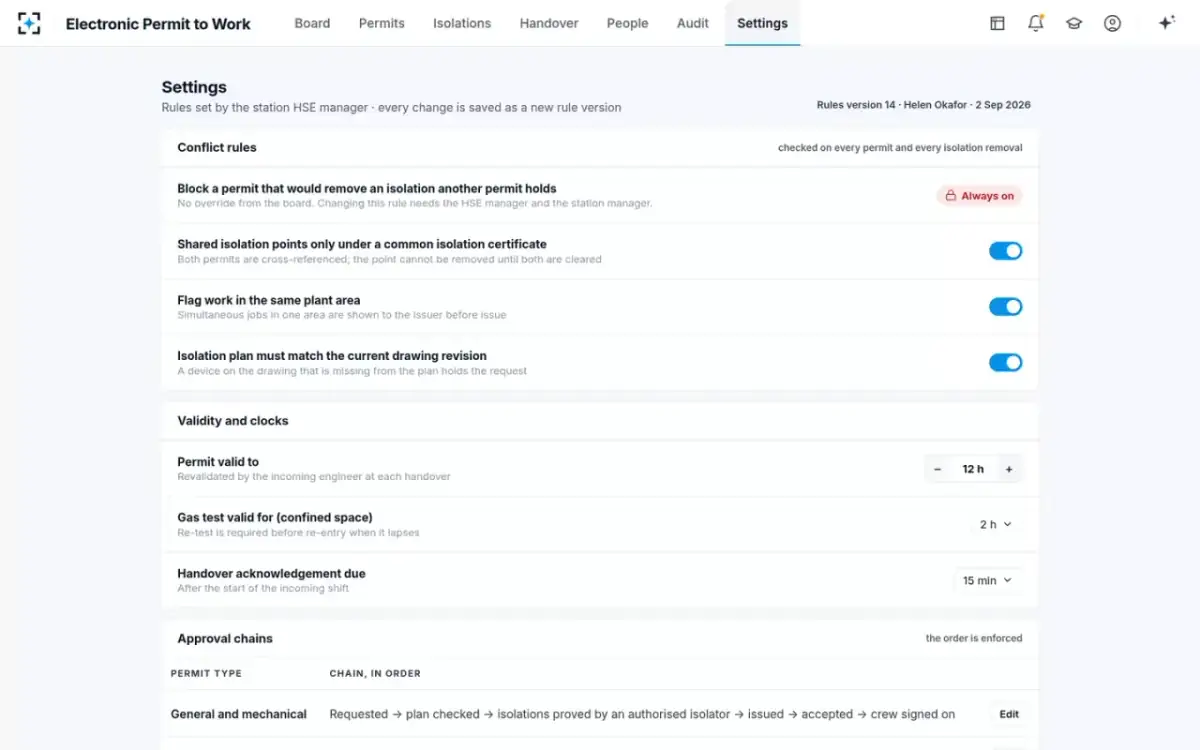Go to the Permits tab
The image size is (1200, 750).
pyautogui.click(x=382, y=23)
